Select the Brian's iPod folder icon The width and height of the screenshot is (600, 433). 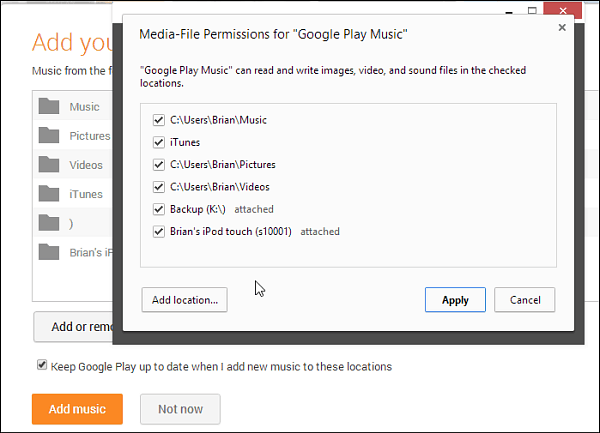tap(49, 252)
